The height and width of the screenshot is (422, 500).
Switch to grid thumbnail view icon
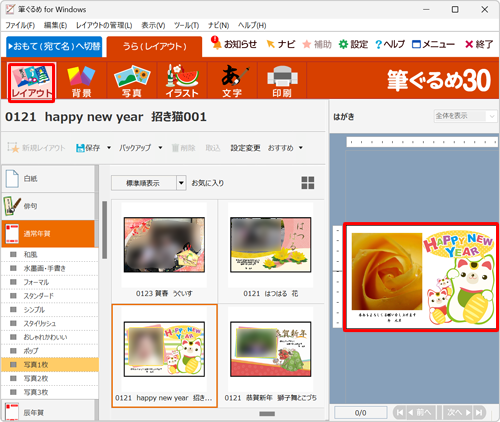point(308,183)
